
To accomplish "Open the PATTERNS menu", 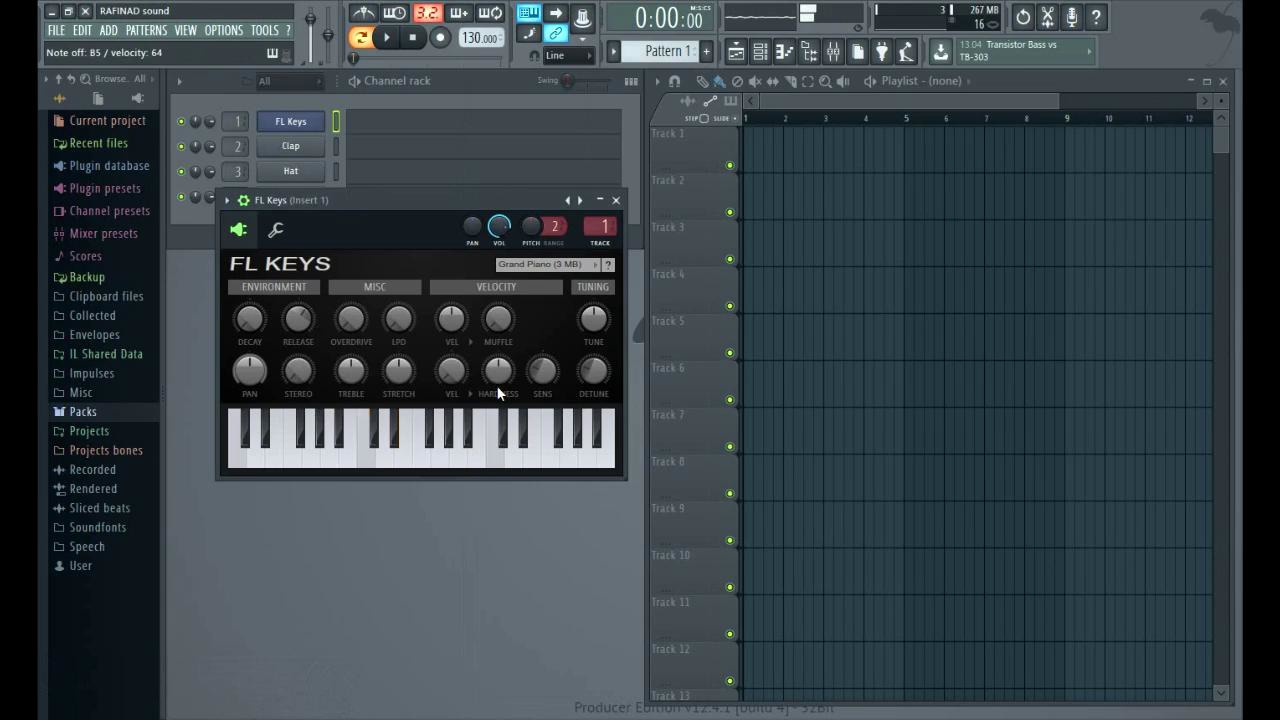I will pos(146,31).
